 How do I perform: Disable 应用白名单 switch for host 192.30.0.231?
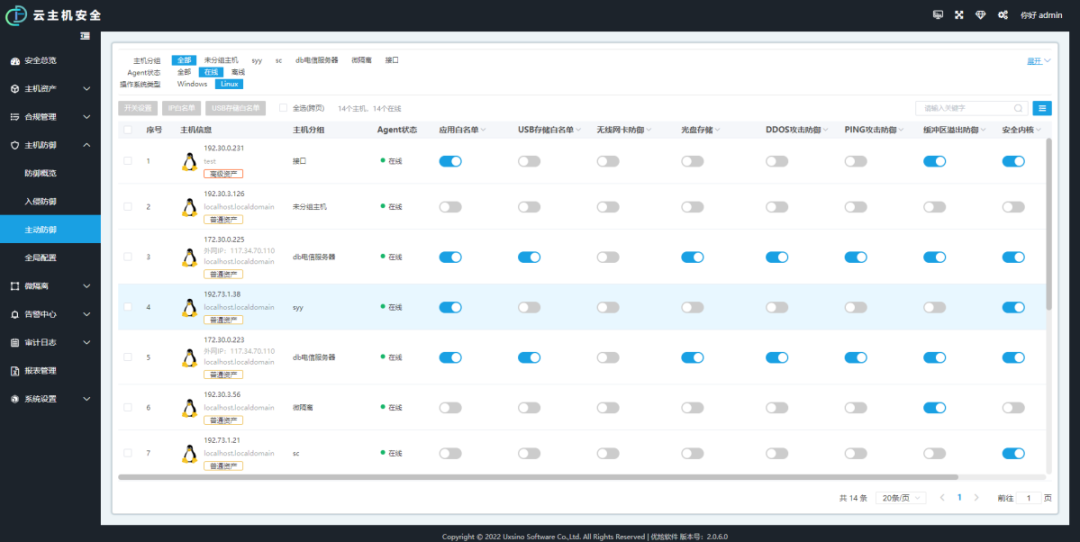(450, 161)
